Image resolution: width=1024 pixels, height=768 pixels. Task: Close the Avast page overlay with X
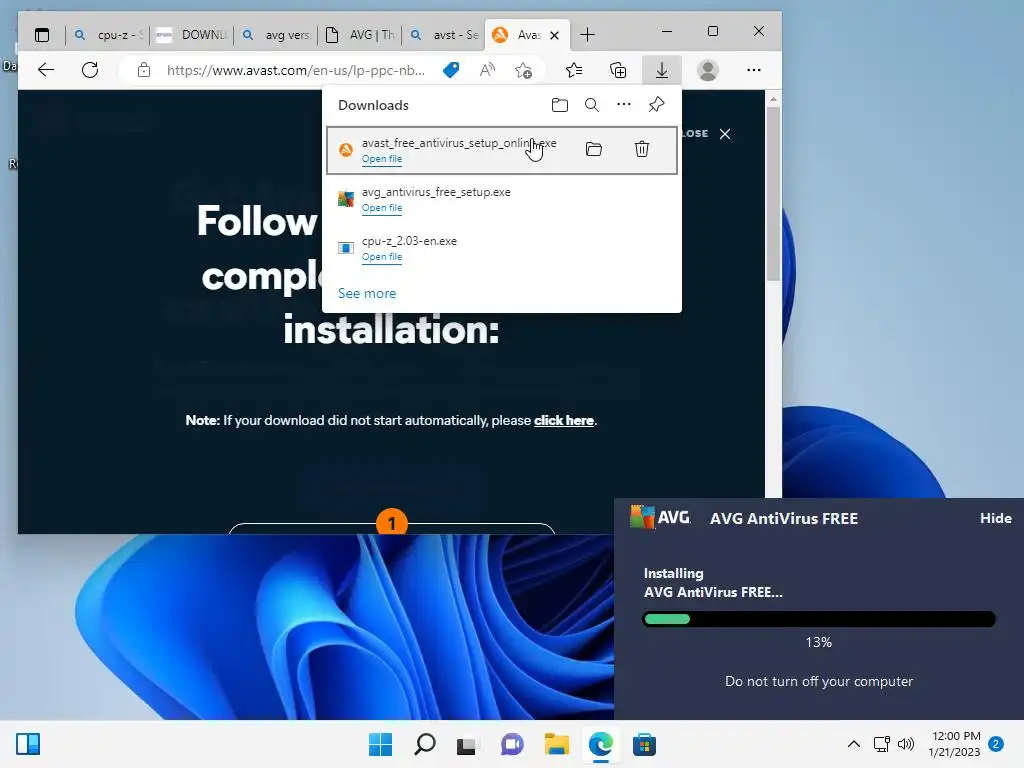pos(725,134)
